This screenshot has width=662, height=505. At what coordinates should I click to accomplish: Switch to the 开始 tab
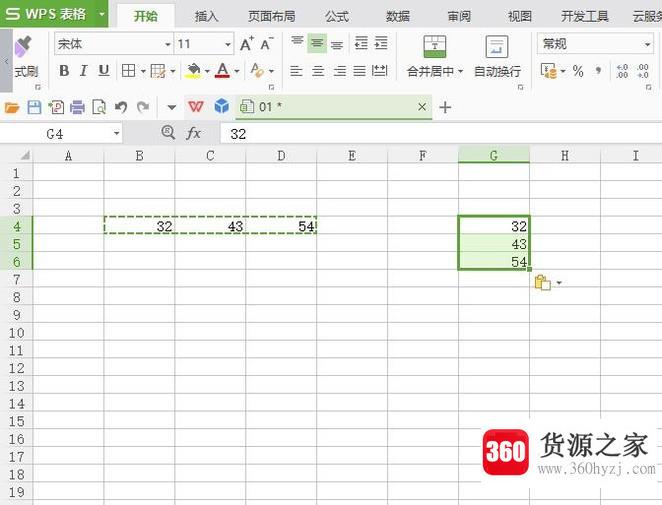[145, 16]
